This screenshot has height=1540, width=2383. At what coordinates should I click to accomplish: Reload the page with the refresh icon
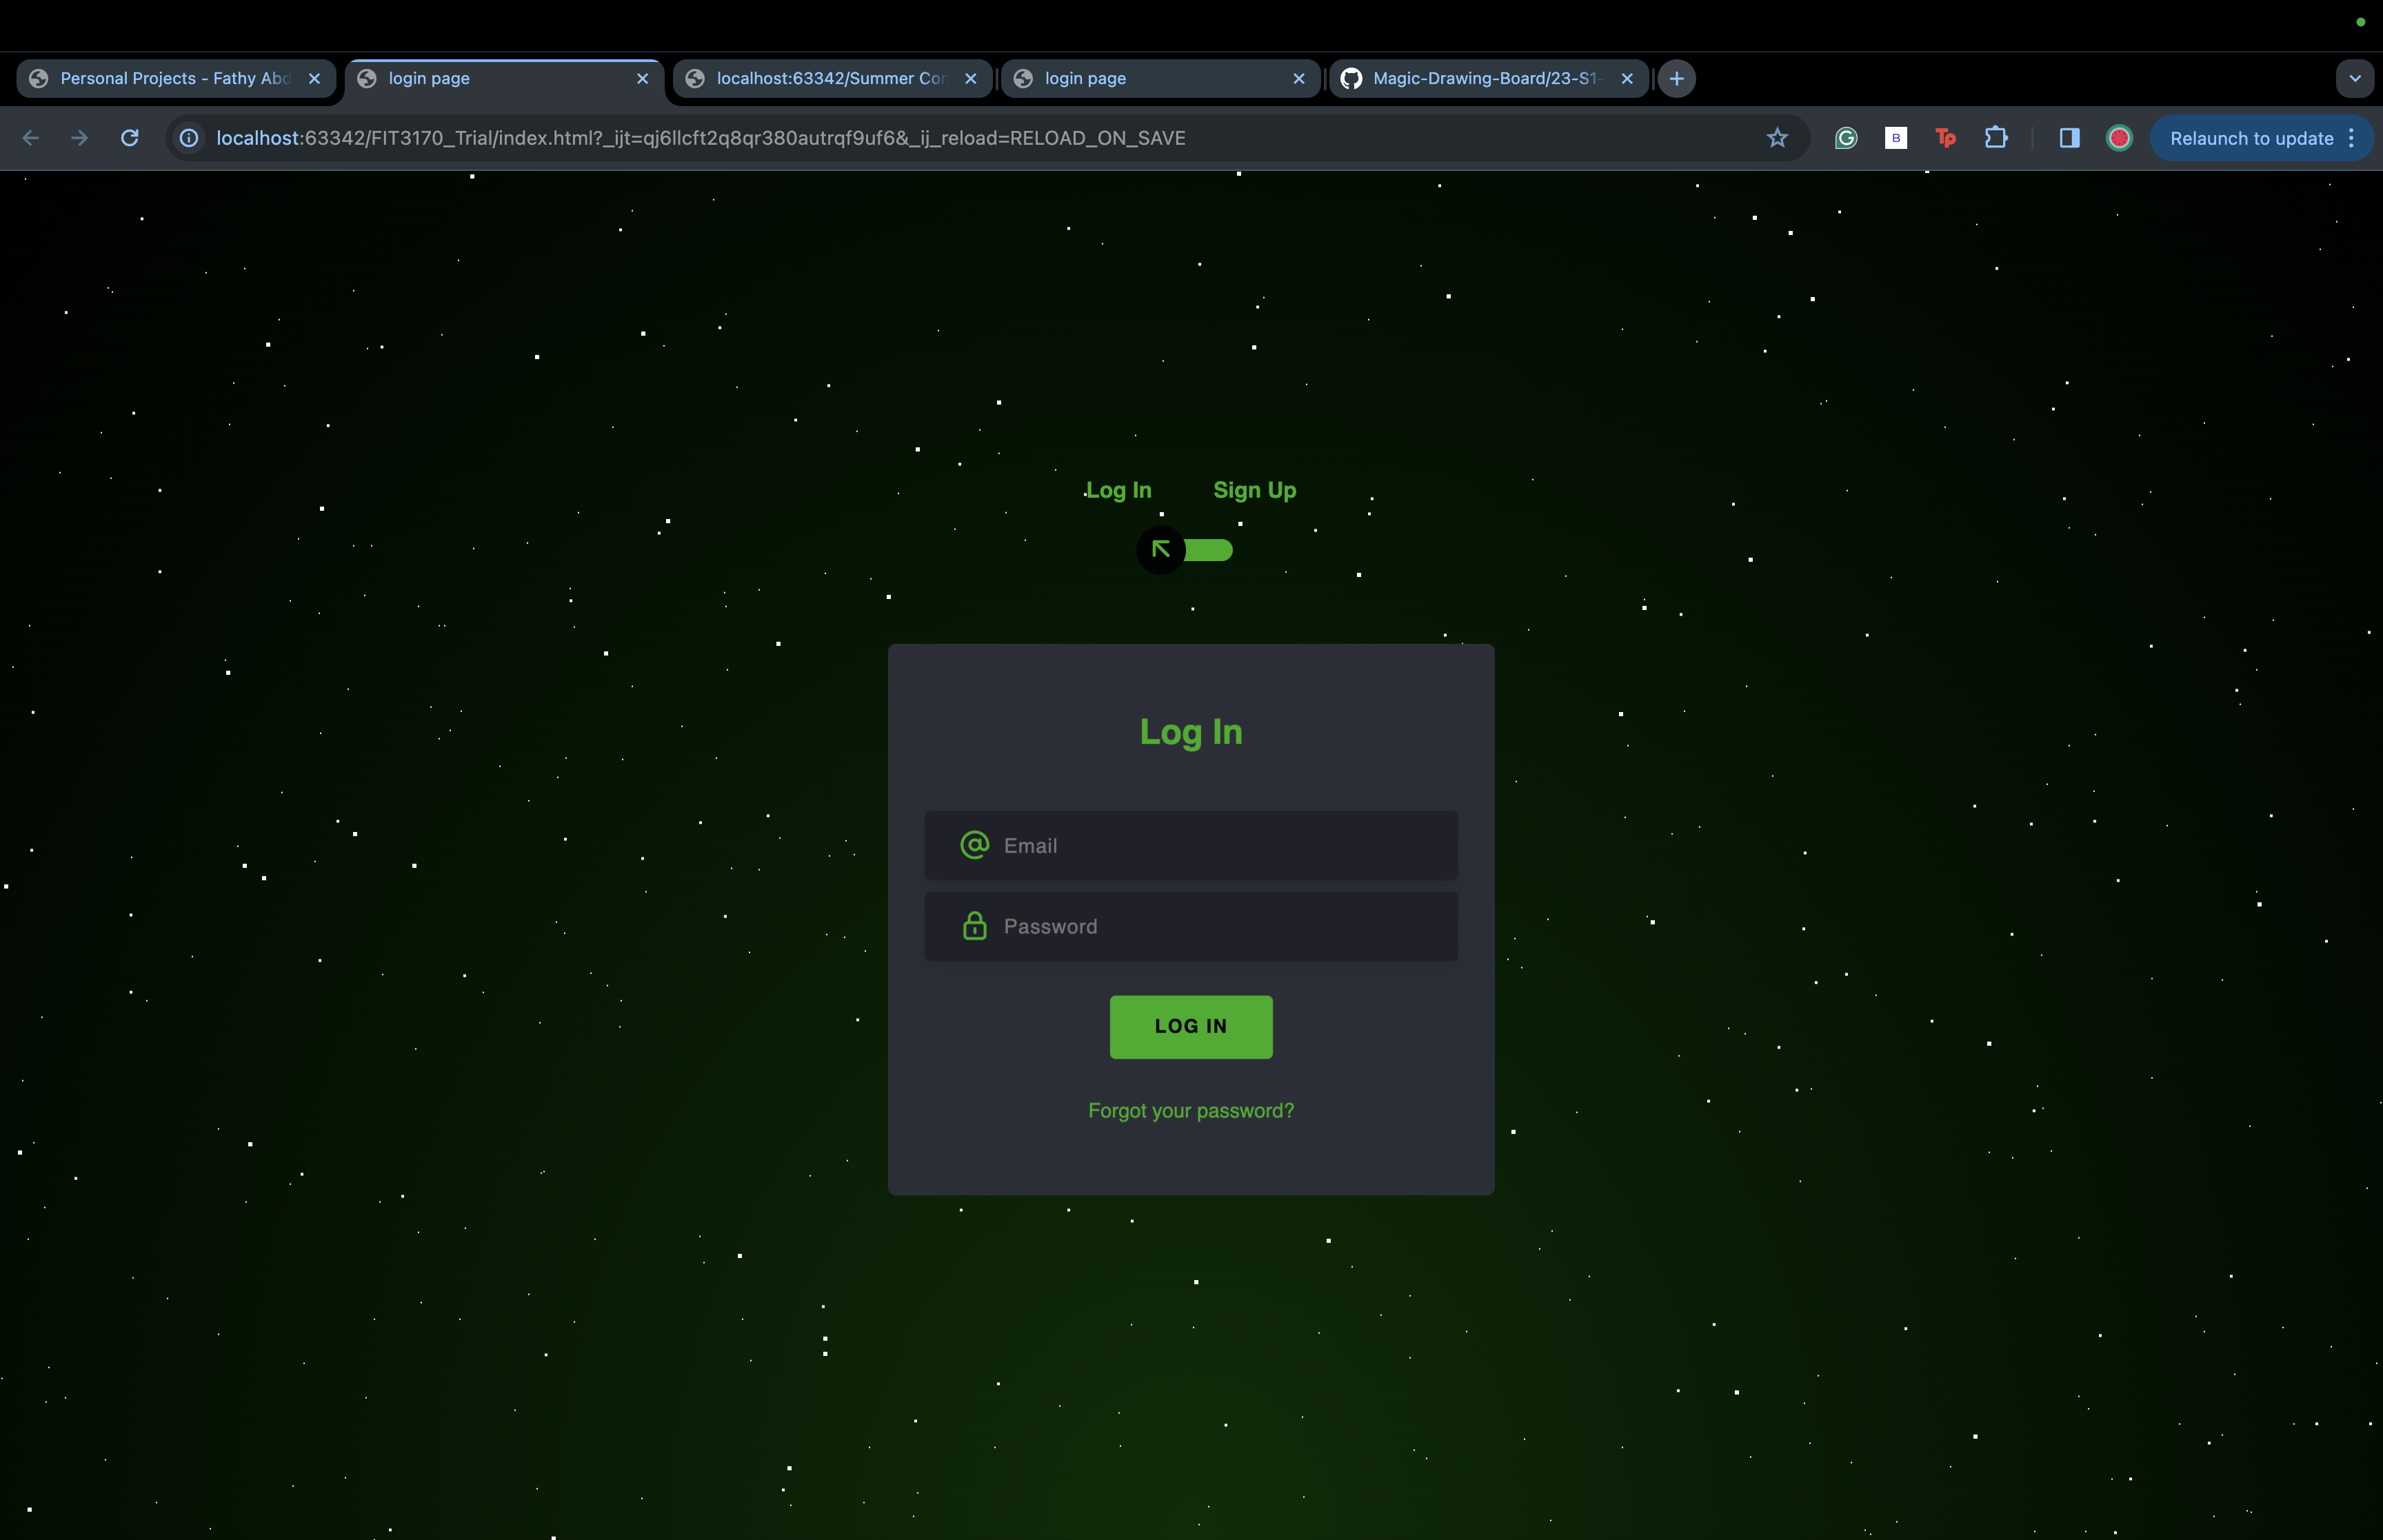click(130, 138)
